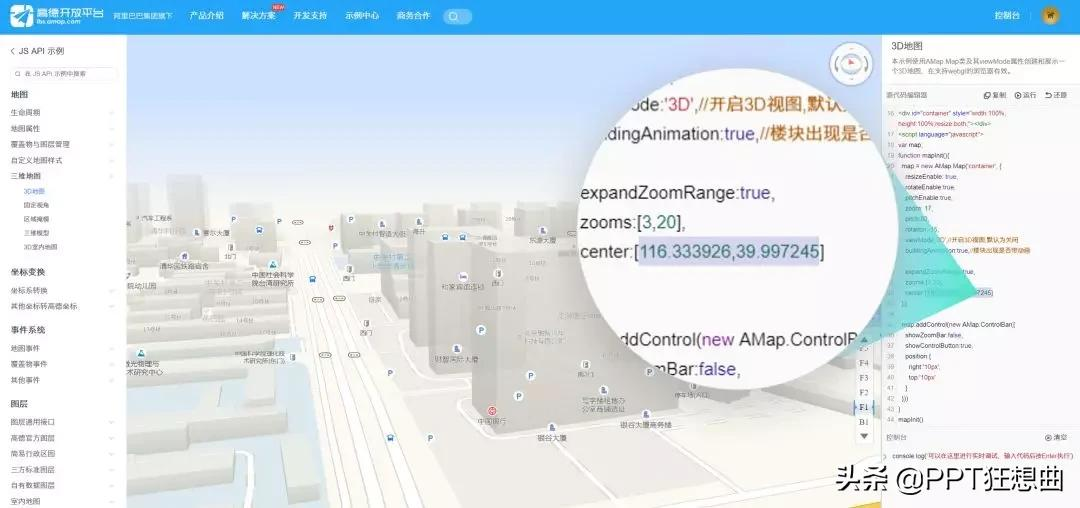Clear the console with 清空
The width and height of the screenshot is (1080, 508).
tap(1056, 437)
